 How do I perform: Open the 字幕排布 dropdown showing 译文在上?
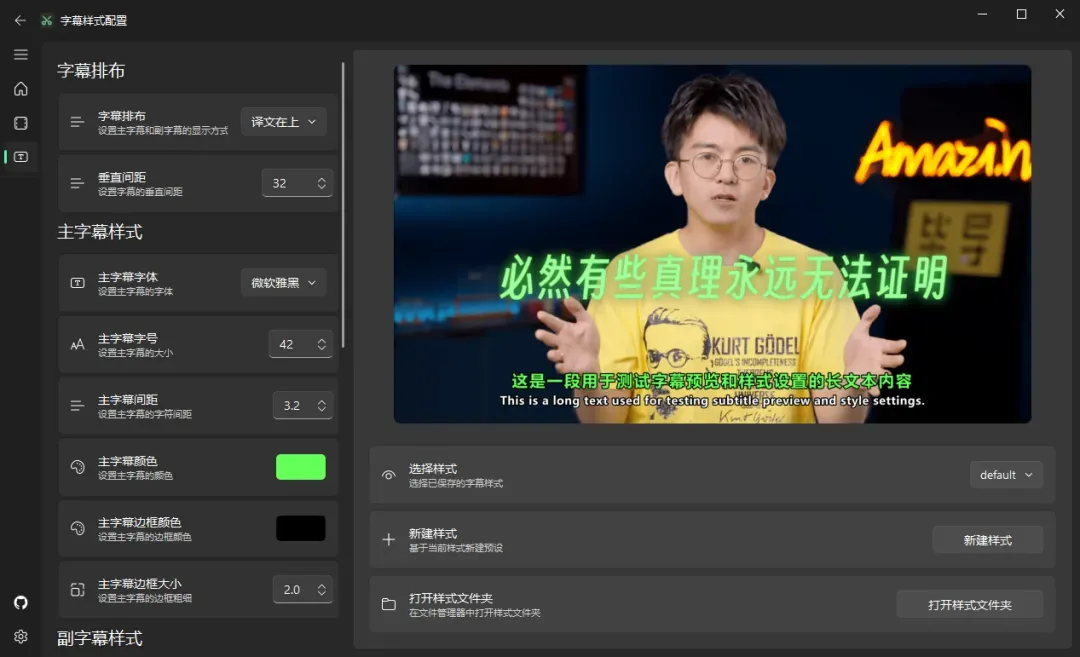point(283,122)
